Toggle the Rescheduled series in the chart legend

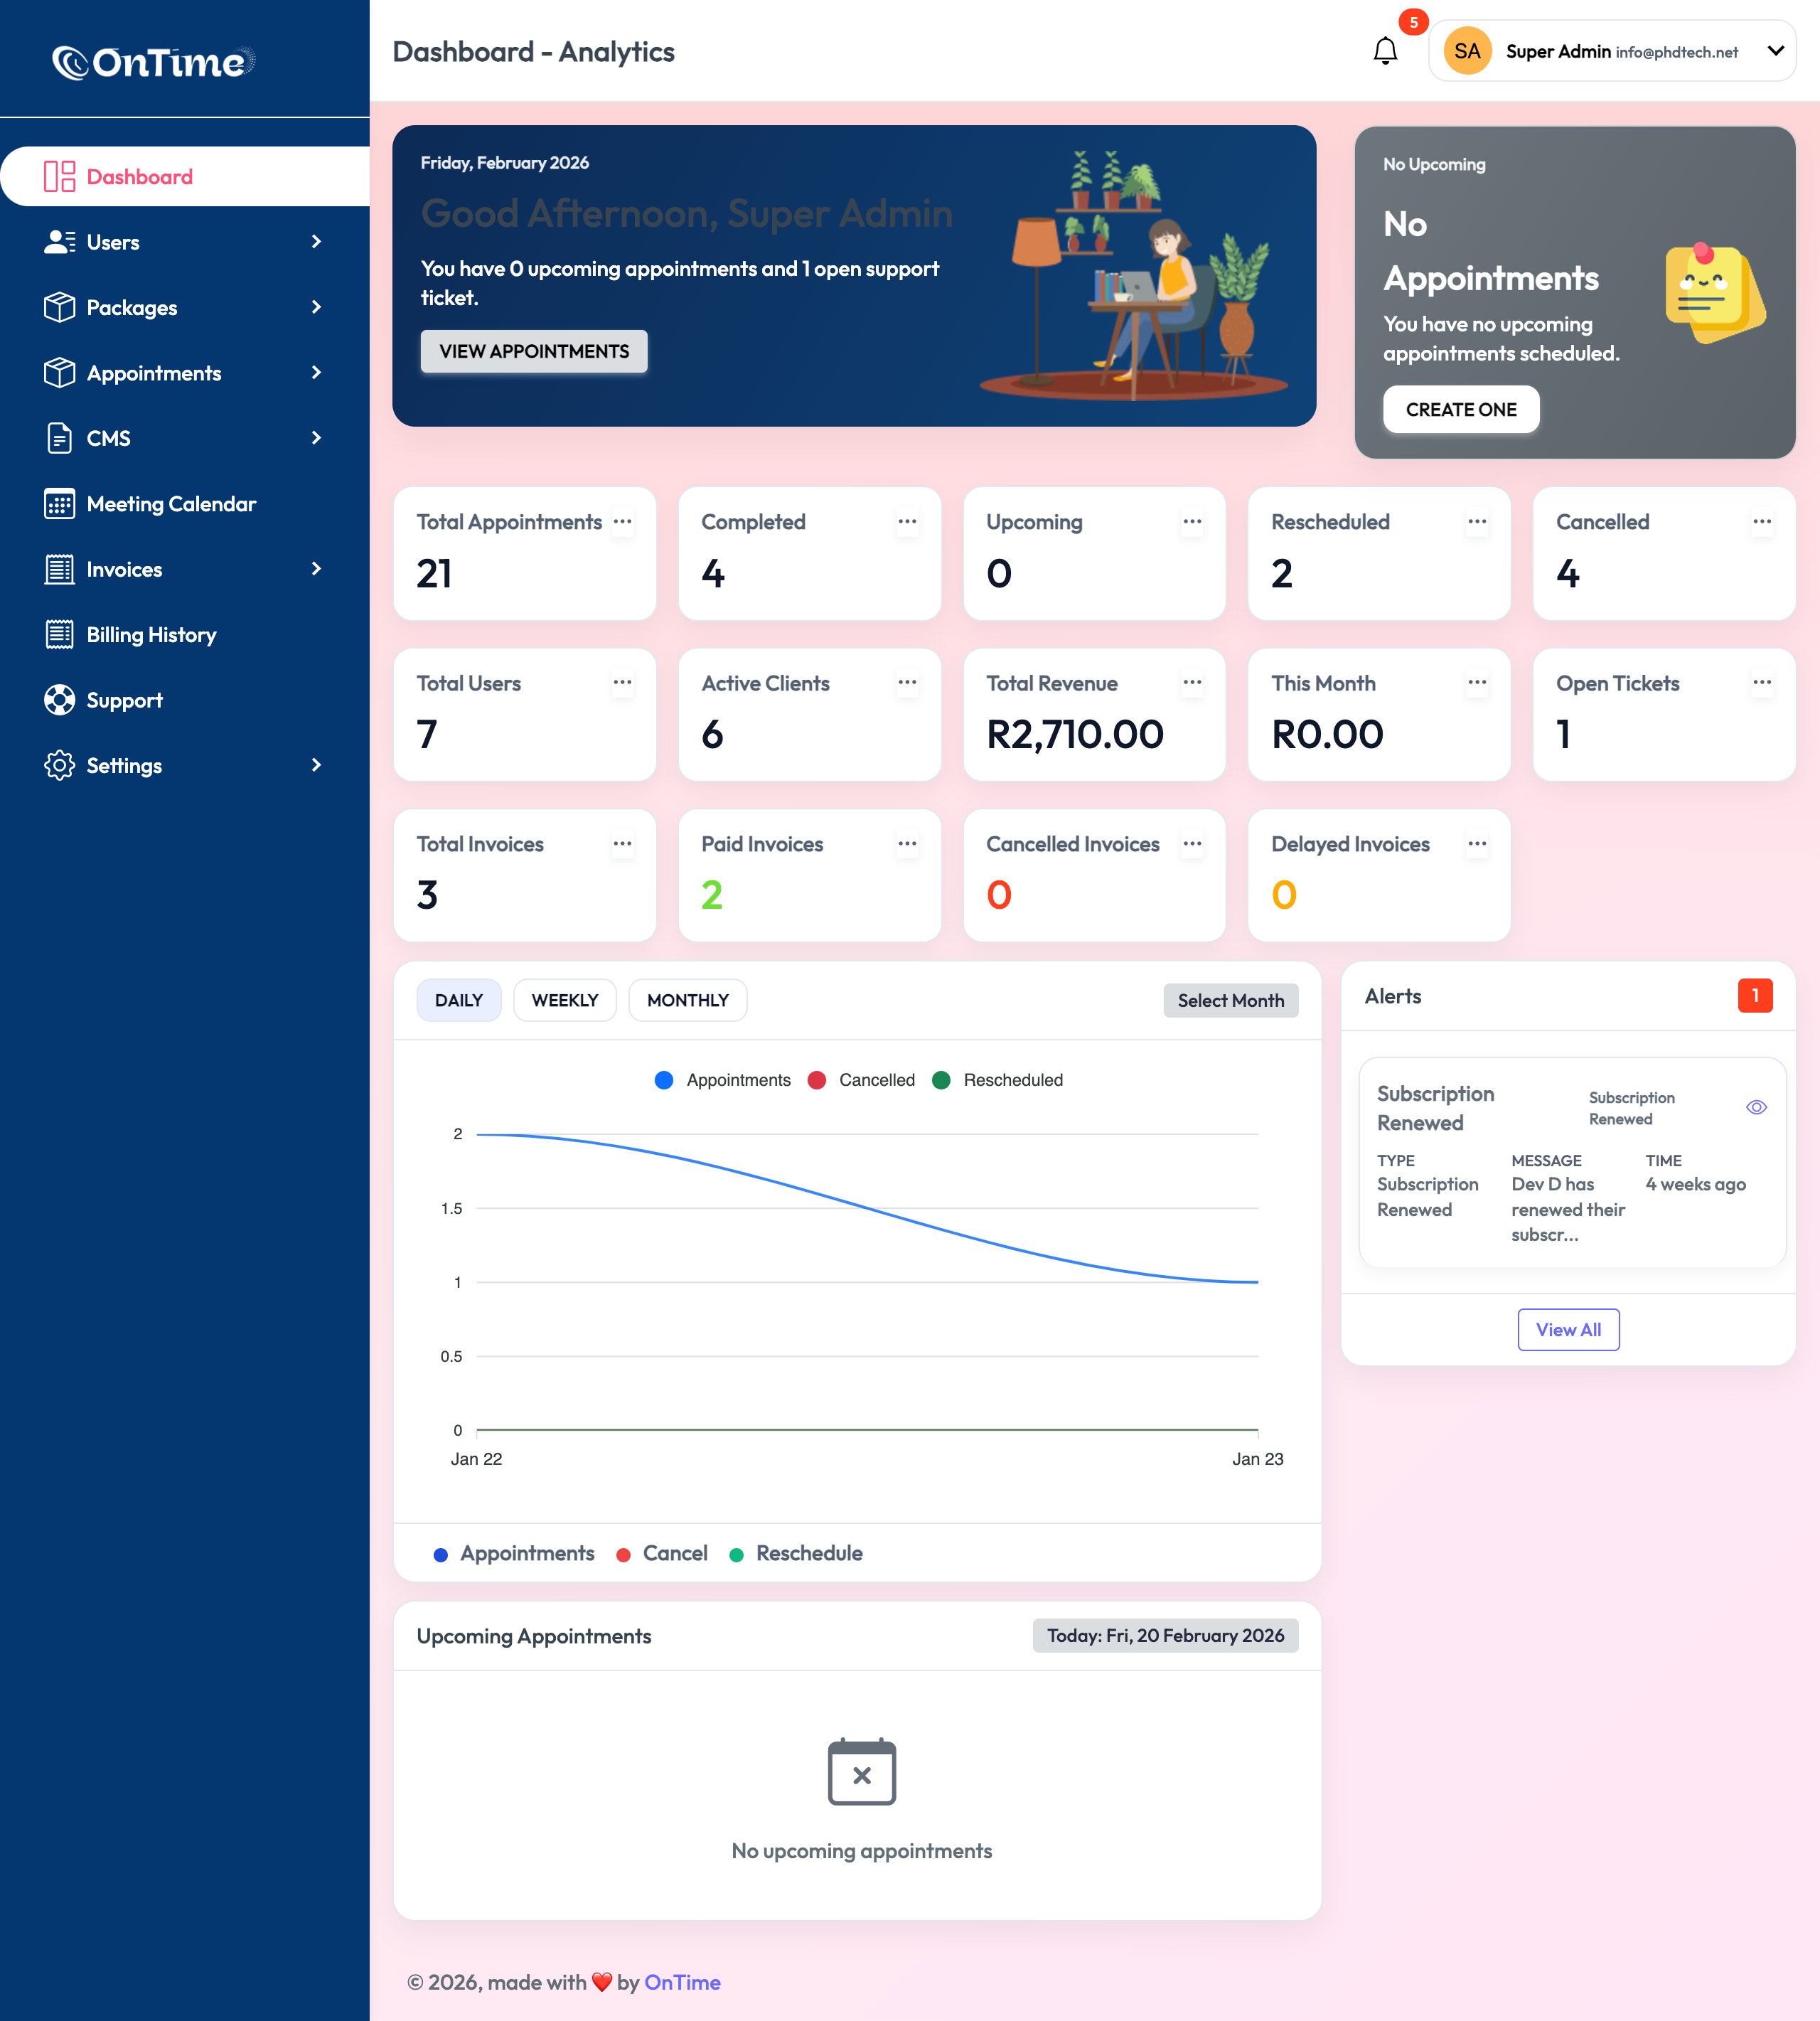(x=997, y=1080)
